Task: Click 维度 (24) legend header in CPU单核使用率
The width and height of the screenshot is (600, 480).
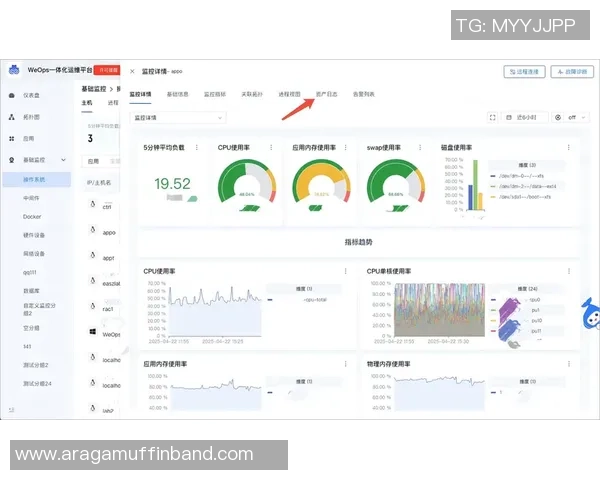Action: [x=527, y=289]
